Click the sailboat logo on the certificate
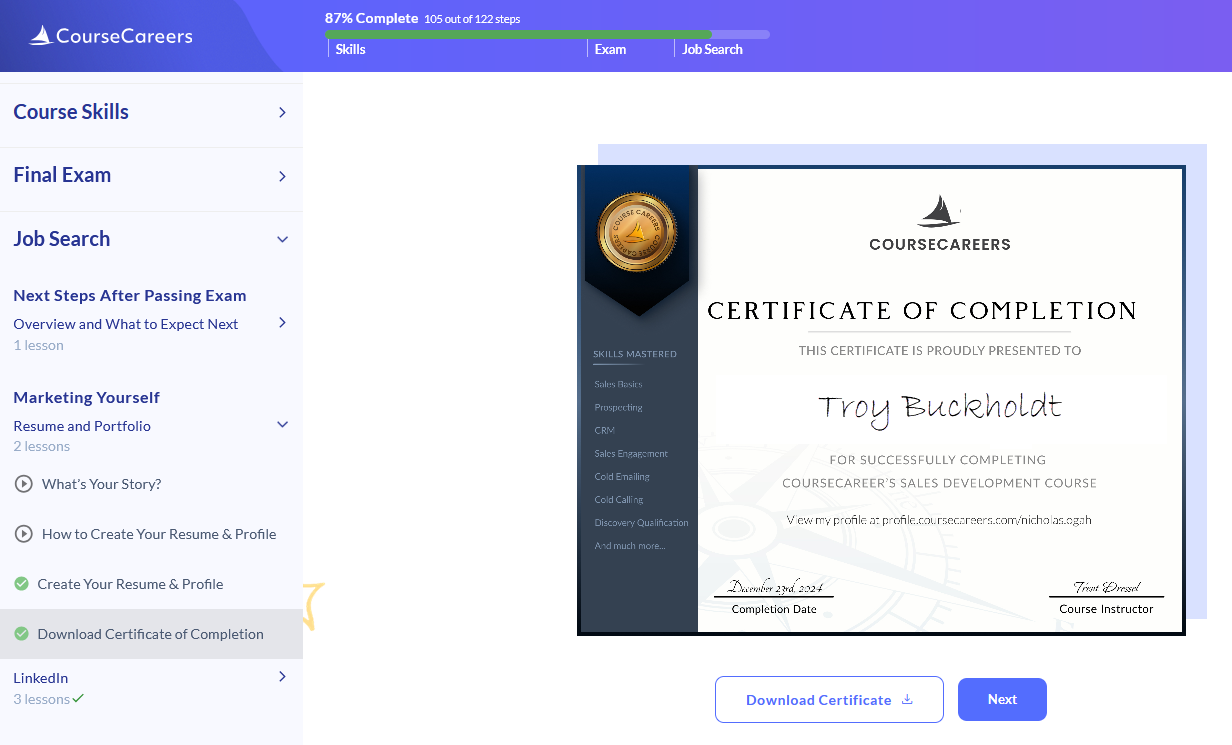Viewport: 1232px width, 745px height. click(939, 211)
